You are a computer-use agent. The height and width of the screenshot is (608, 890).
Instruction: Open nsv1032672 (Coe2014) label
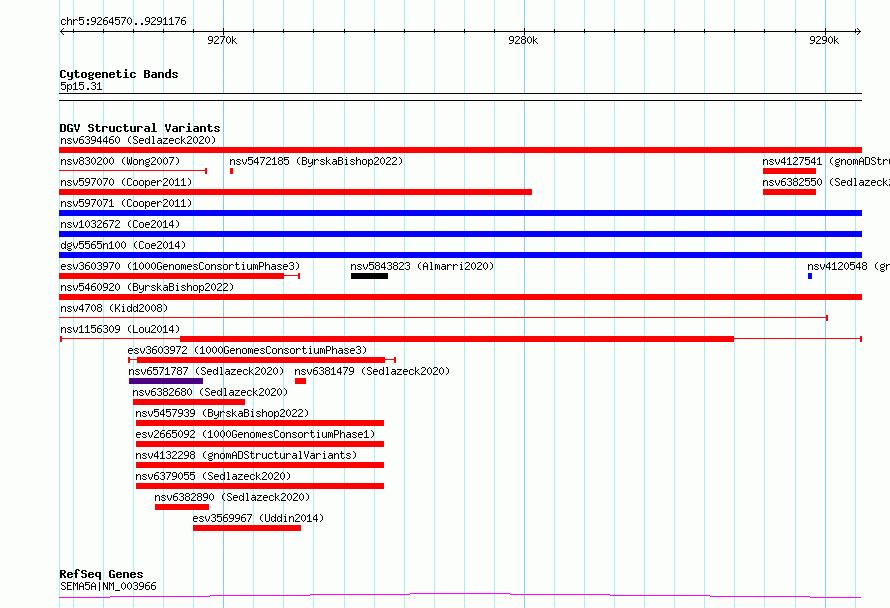tap(120, 224)
